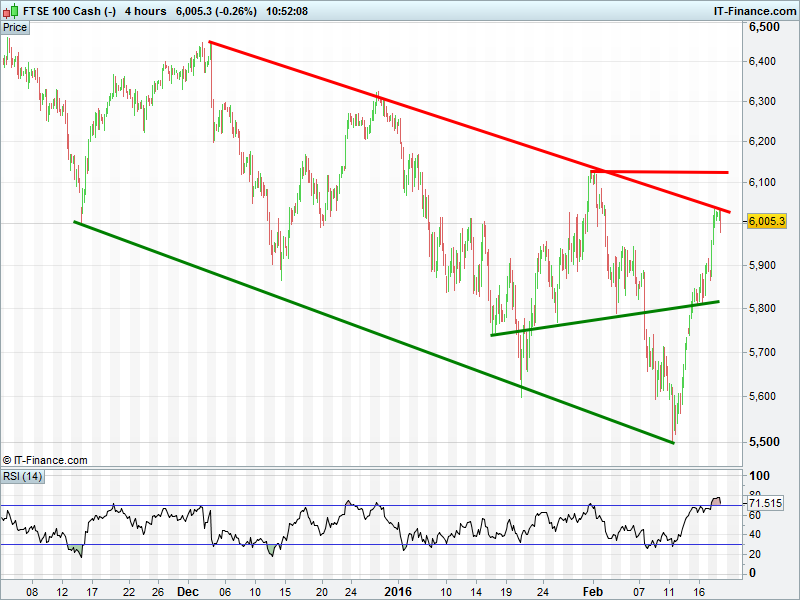Change the 4 hours timeframe setting

(145, 11)
